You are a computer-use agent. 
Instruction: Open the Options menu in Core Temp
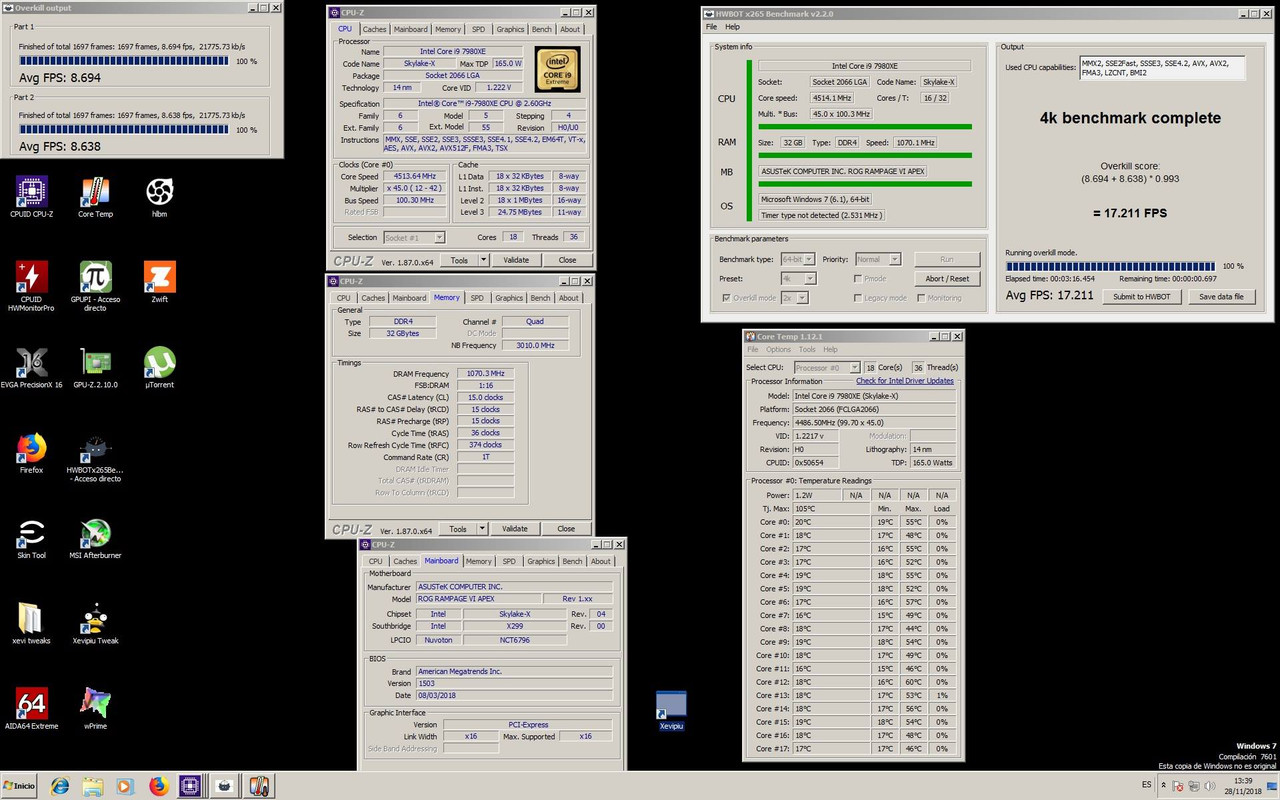point(778,350)
